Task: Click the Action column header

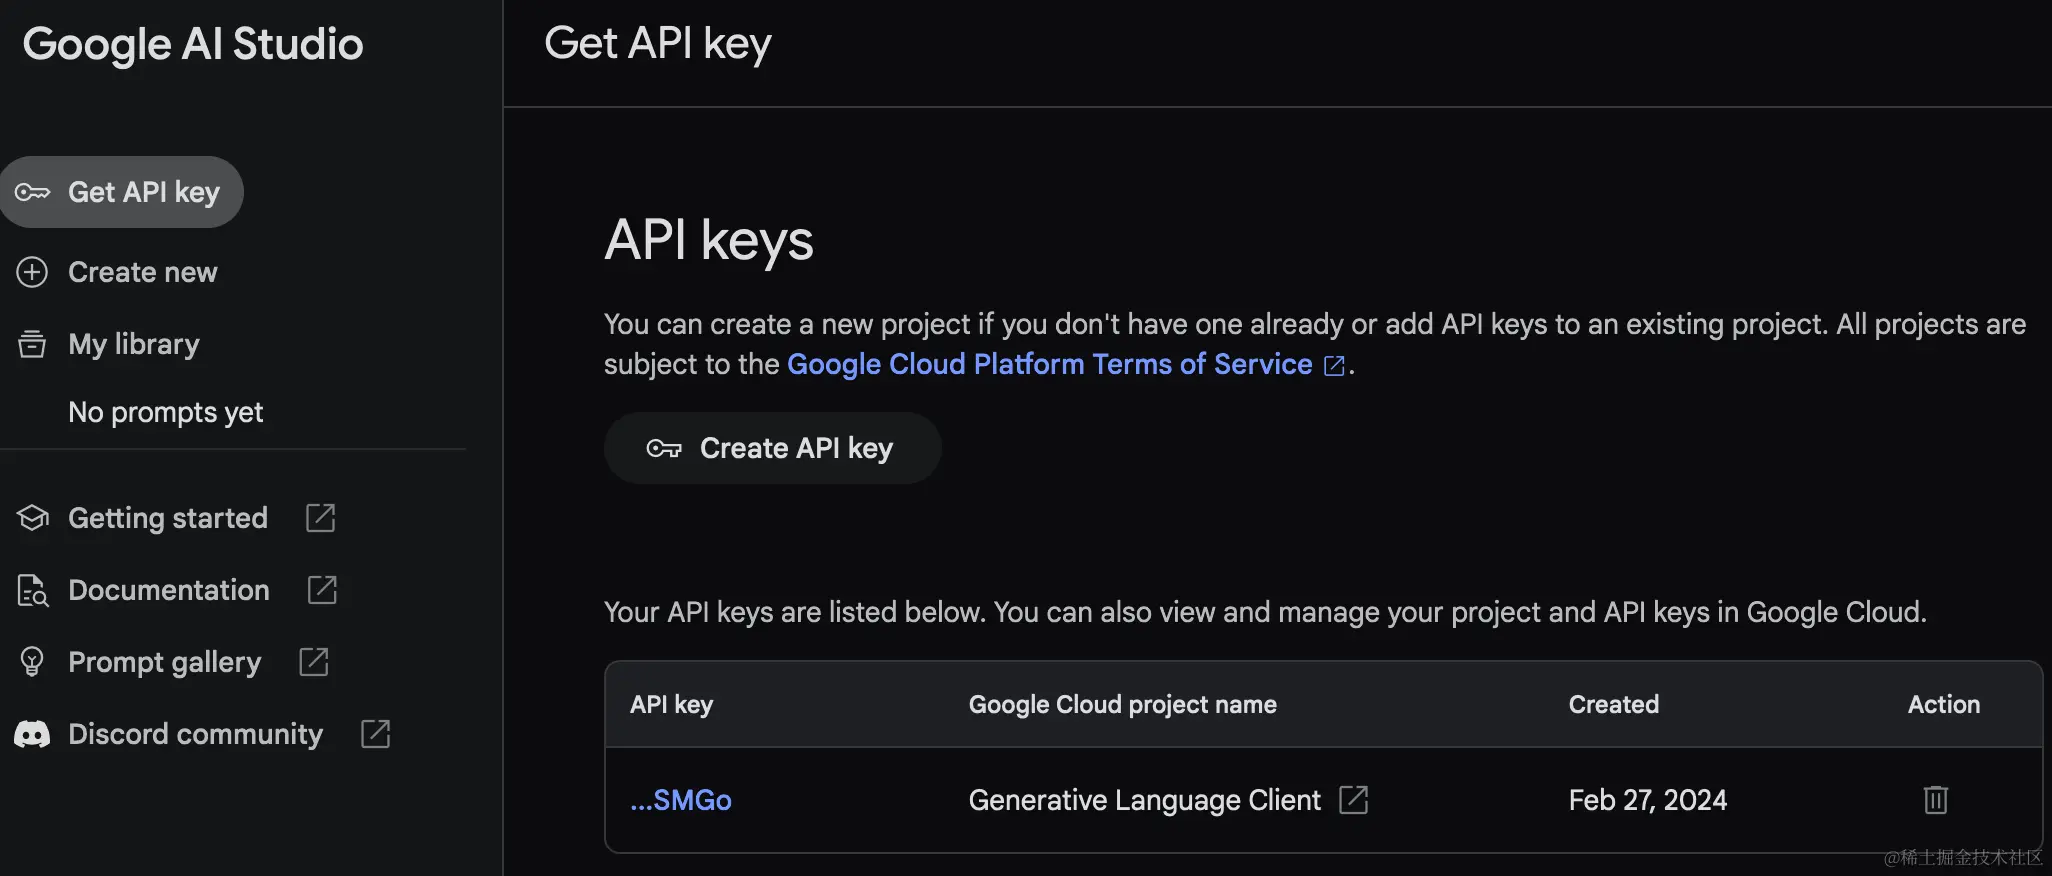Action: [x=1944, y=705]
